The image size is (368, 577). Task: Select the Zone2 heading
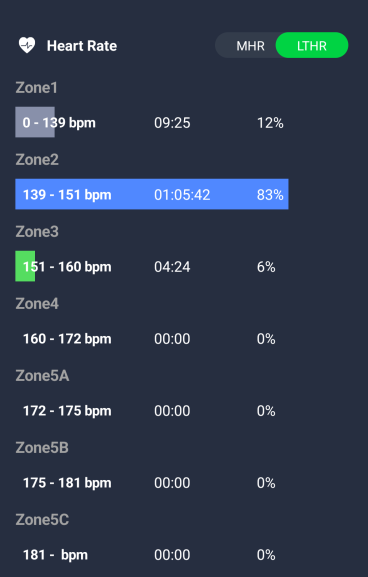(37, 160)
